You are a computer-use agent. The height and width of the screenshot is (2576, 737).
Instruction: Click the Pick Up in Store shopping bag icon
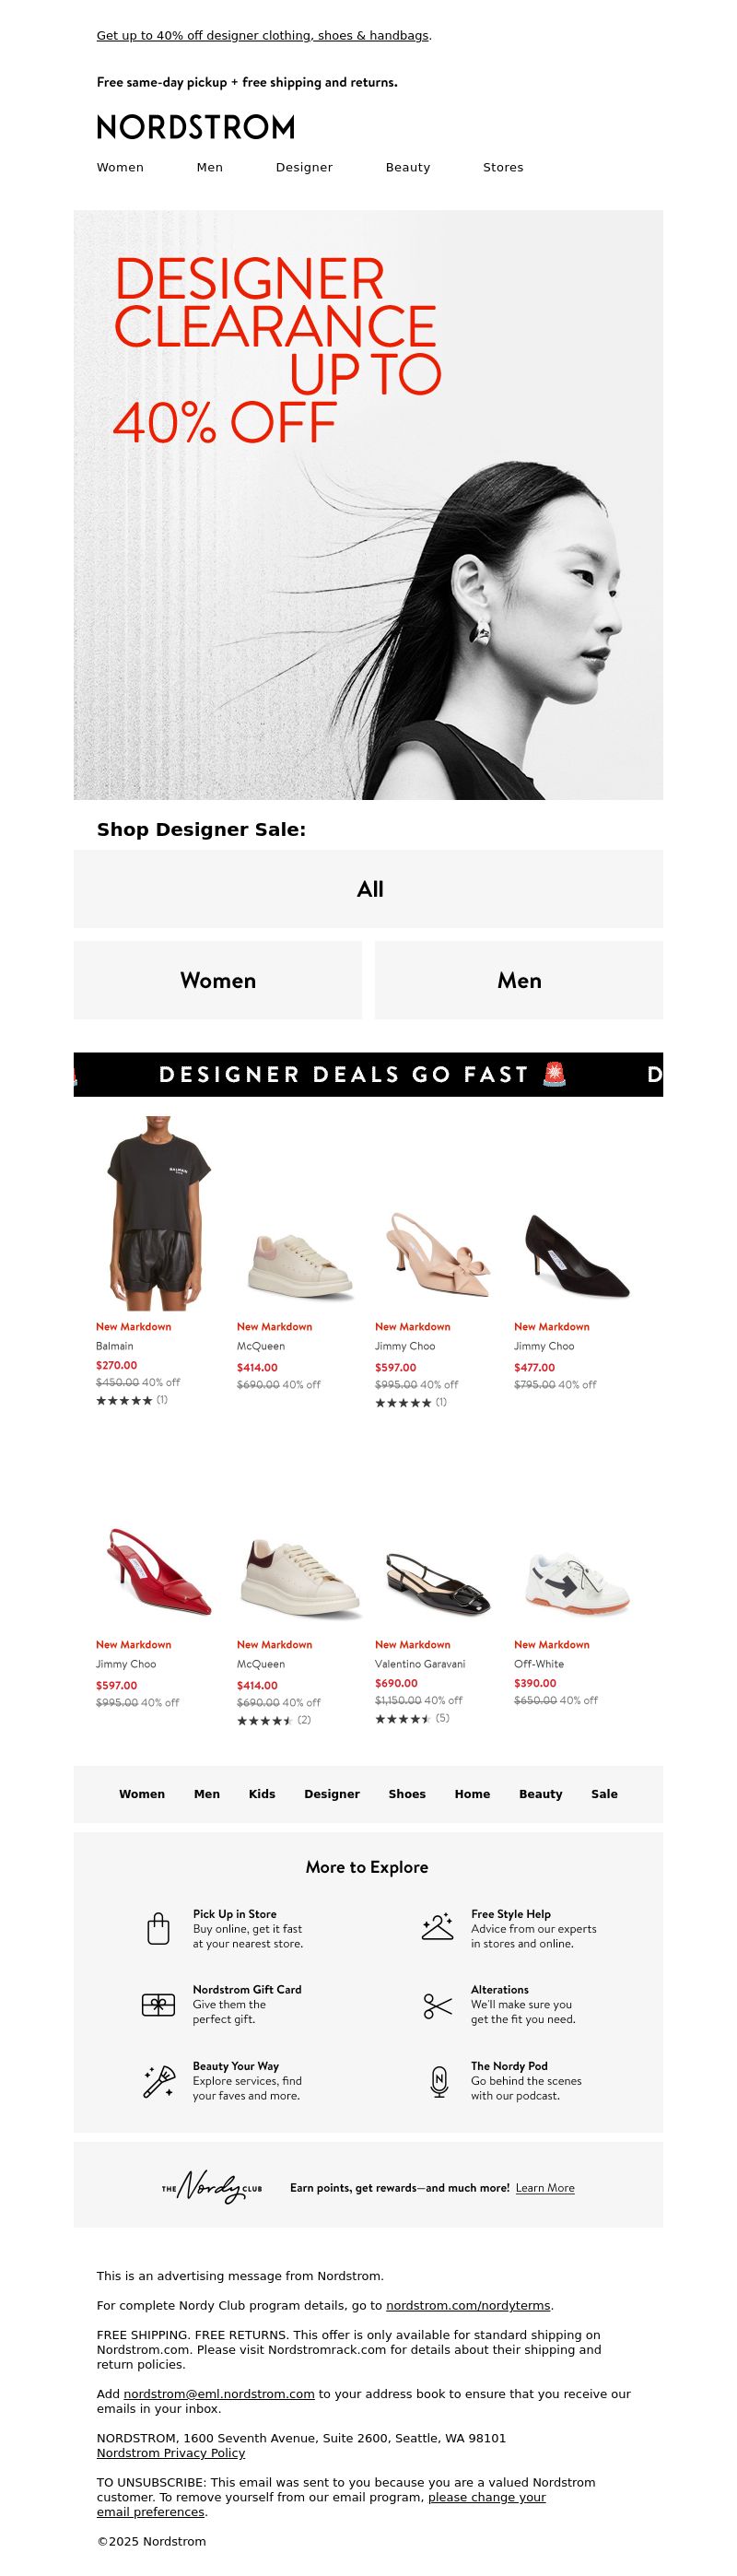pyautogui.click(x=158, y=1928)
